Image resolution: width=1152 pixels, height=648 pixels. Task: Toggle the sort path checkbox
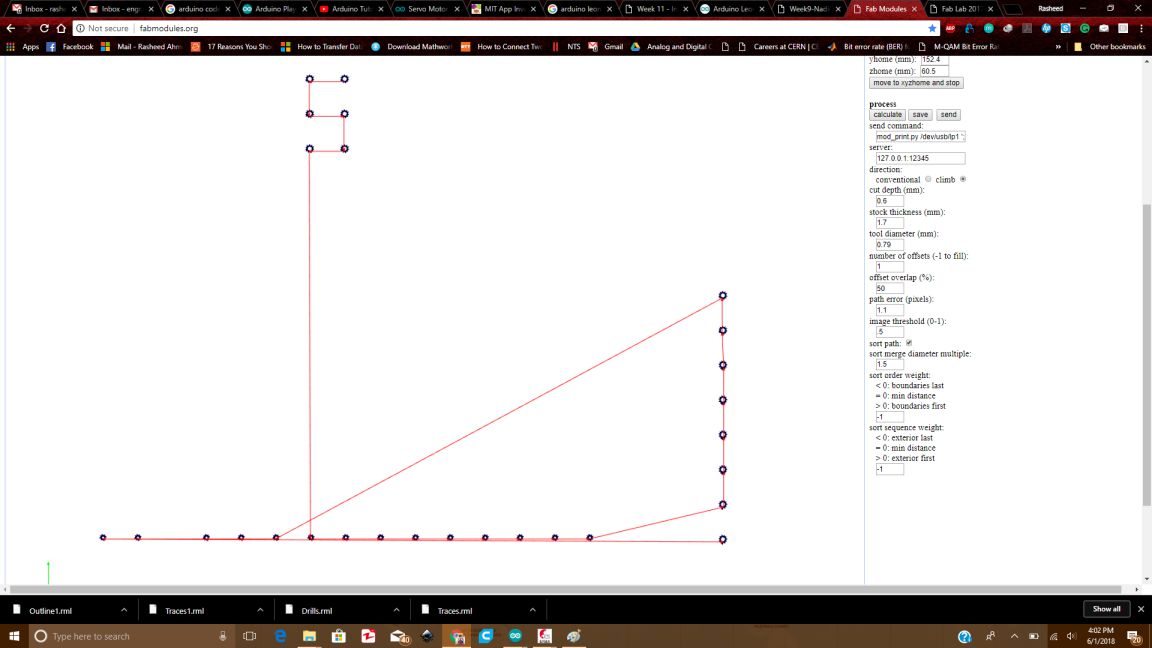[x=909, y=343]
